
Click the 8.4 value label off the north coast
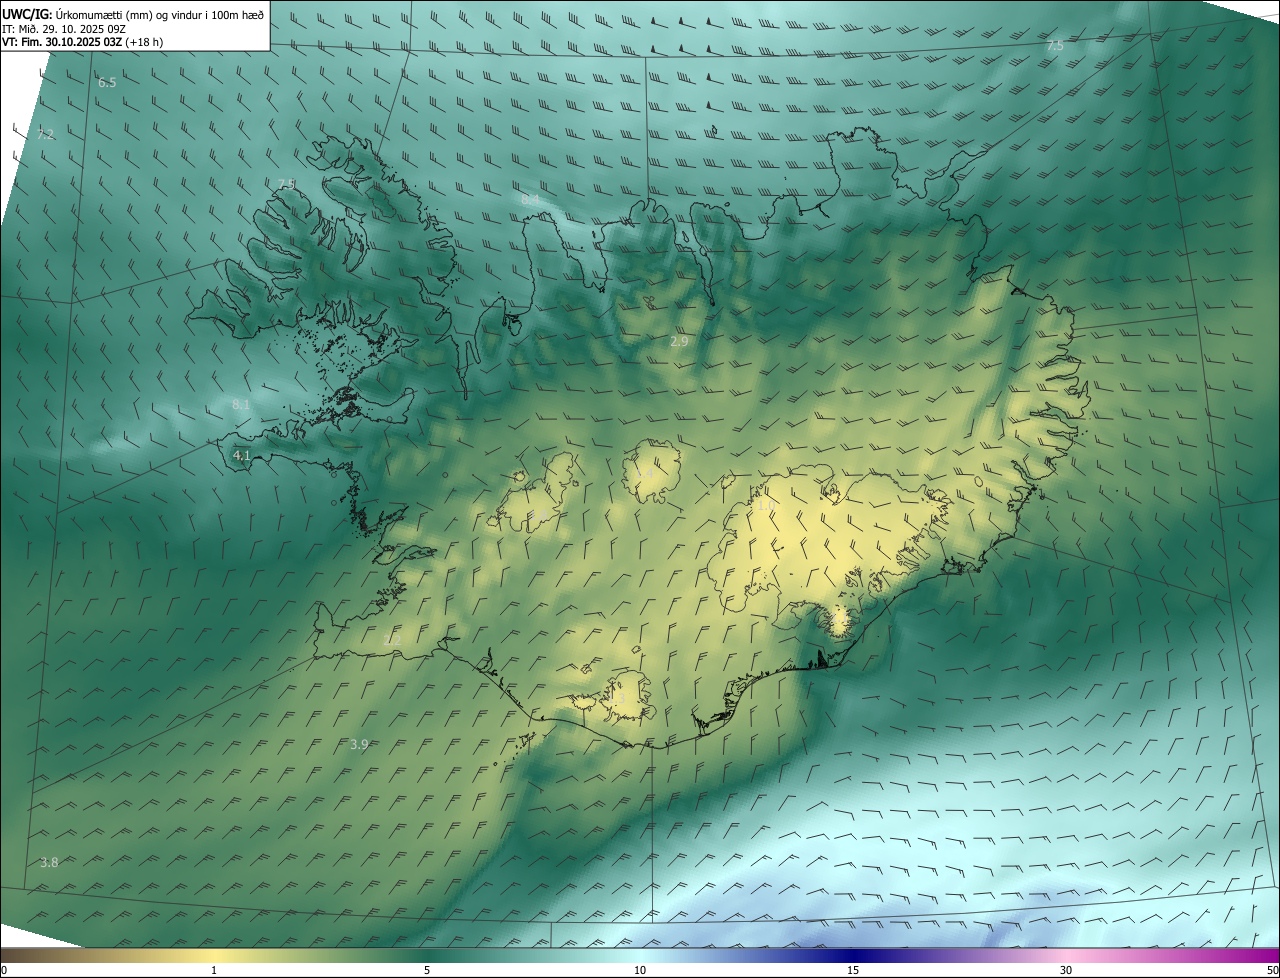tap(530, 200)
